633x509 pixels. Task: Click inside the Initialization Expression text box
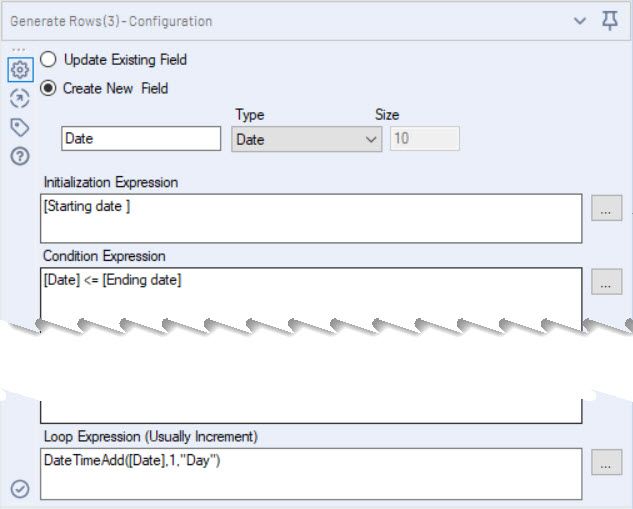(311, 218)
